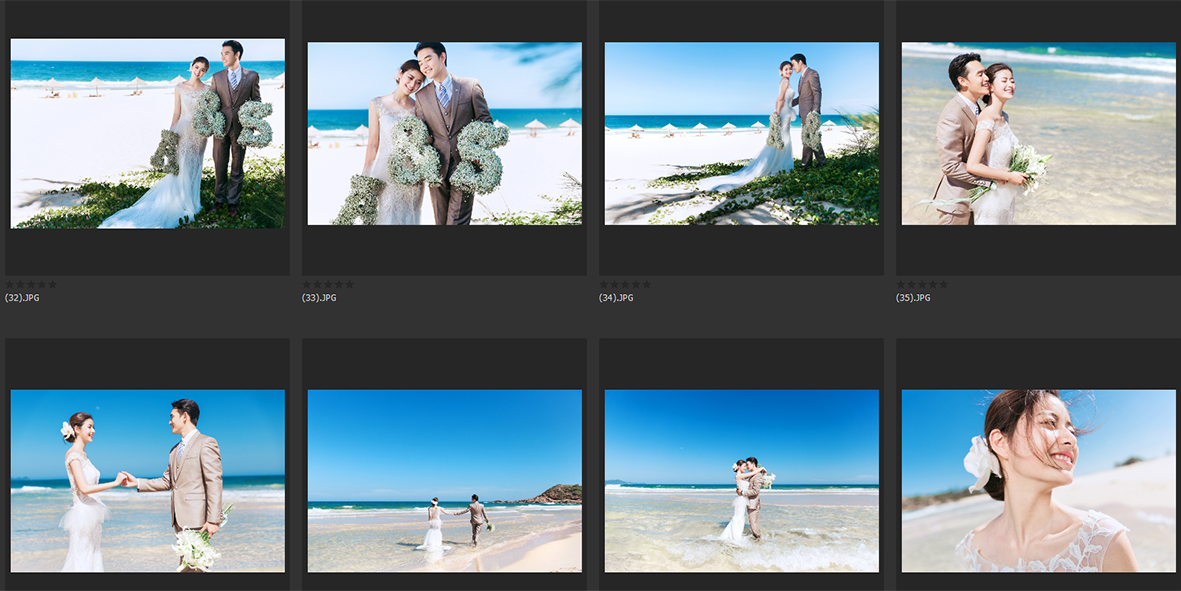The height and width of the screenshot is (591, 1181).
Task: Click the (34).JPG file name
Action: [x=616, y=297]
